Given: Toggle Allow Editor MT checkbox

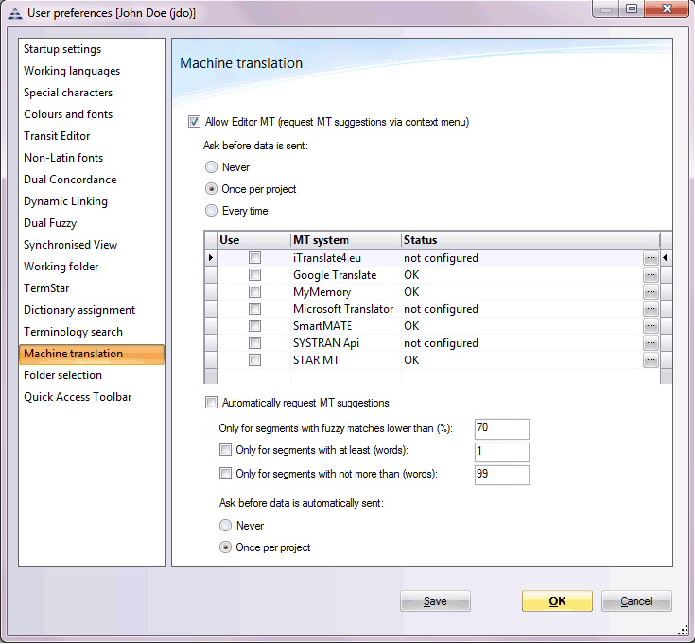Looking at the screenshot, I should pos(194,121).
